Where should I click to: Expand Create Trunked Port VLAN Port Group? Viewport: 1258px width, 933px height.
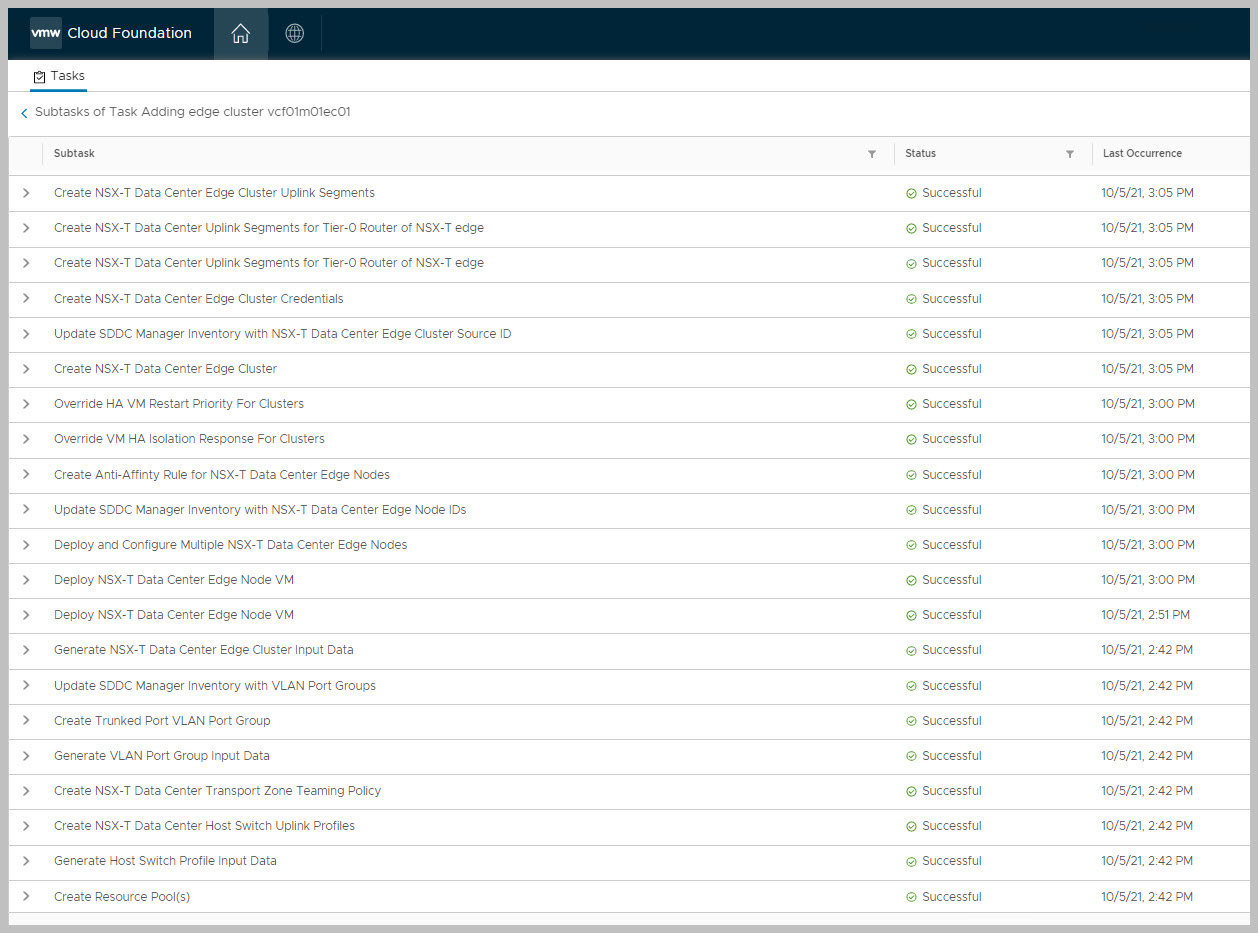26,721
